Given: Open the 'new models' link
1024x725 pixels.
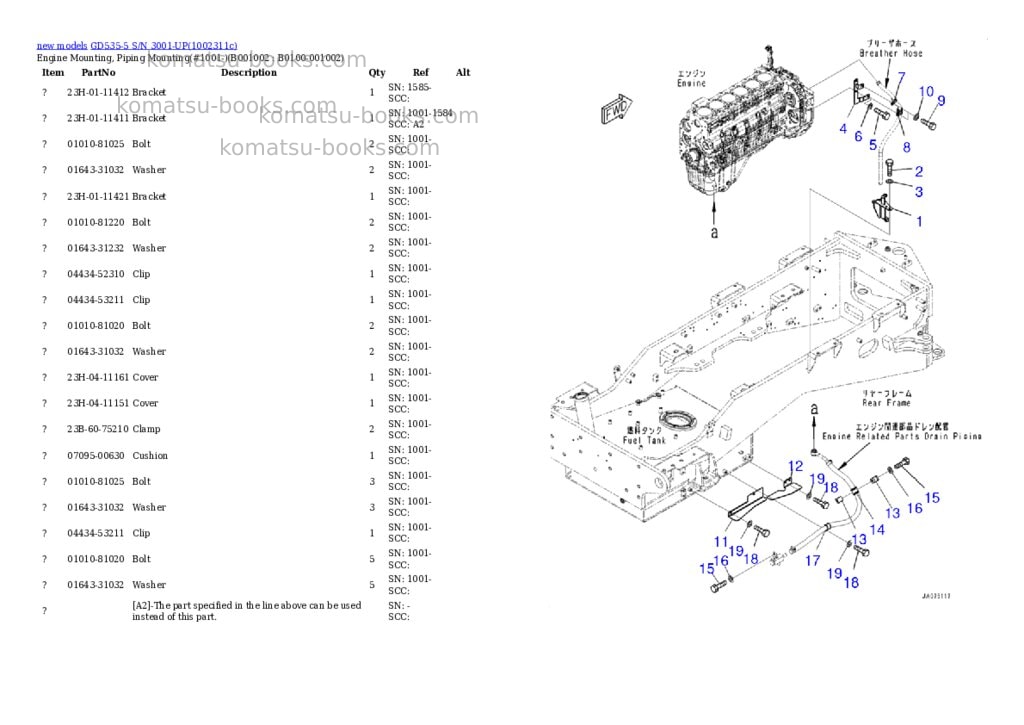Looking at the screenshot, I should 62,46.
